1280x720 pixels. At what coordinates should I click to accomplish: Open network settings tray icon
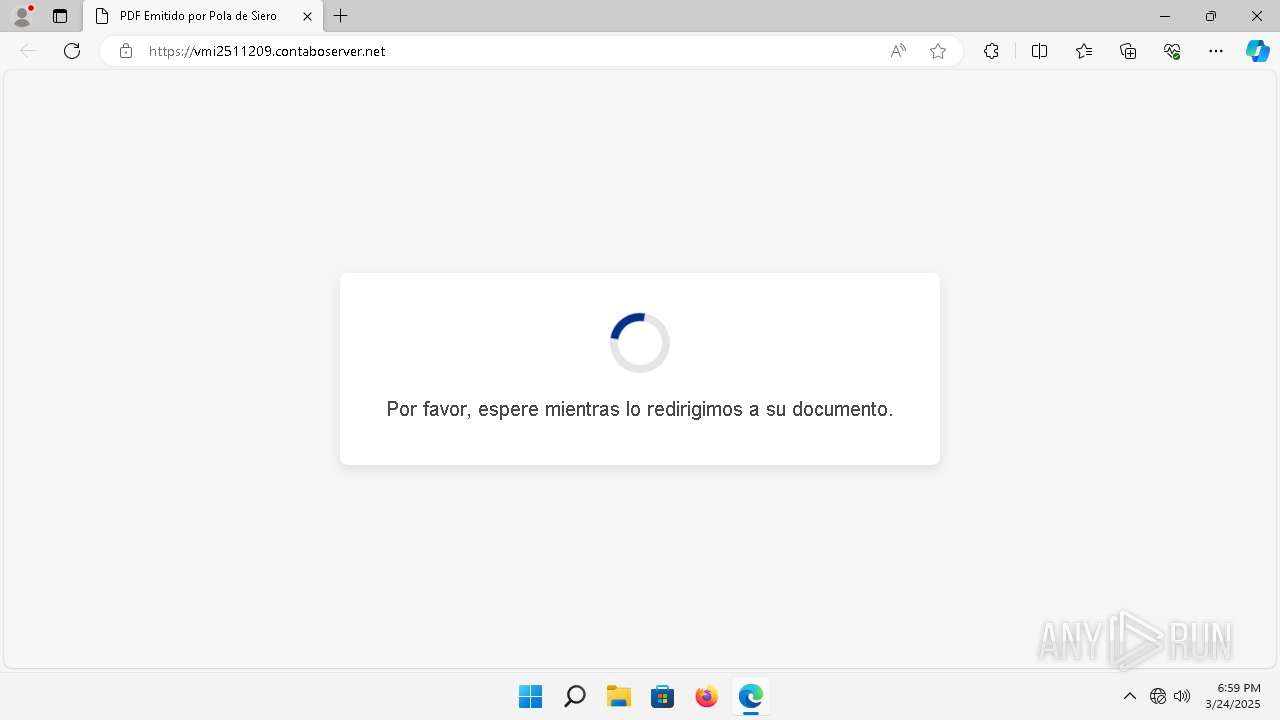tap(1158, 696)
